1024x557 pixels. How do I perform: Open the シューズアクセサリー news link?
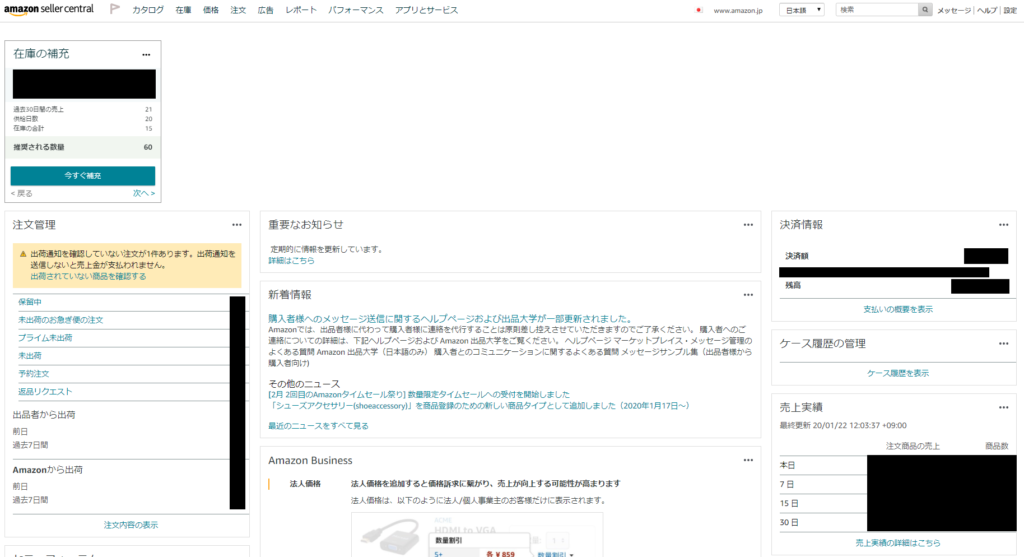(479, 406)
